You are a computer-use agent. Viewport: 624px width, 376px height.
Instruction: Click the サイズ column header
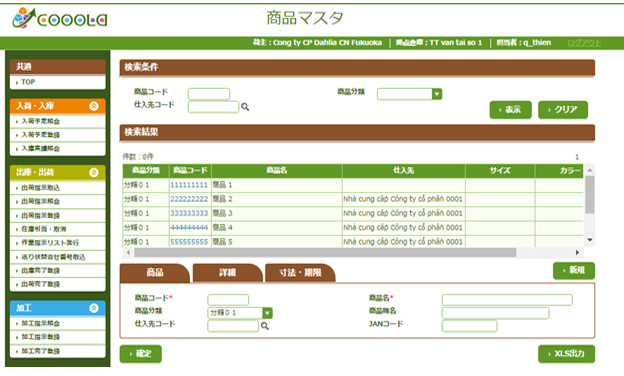500,171
